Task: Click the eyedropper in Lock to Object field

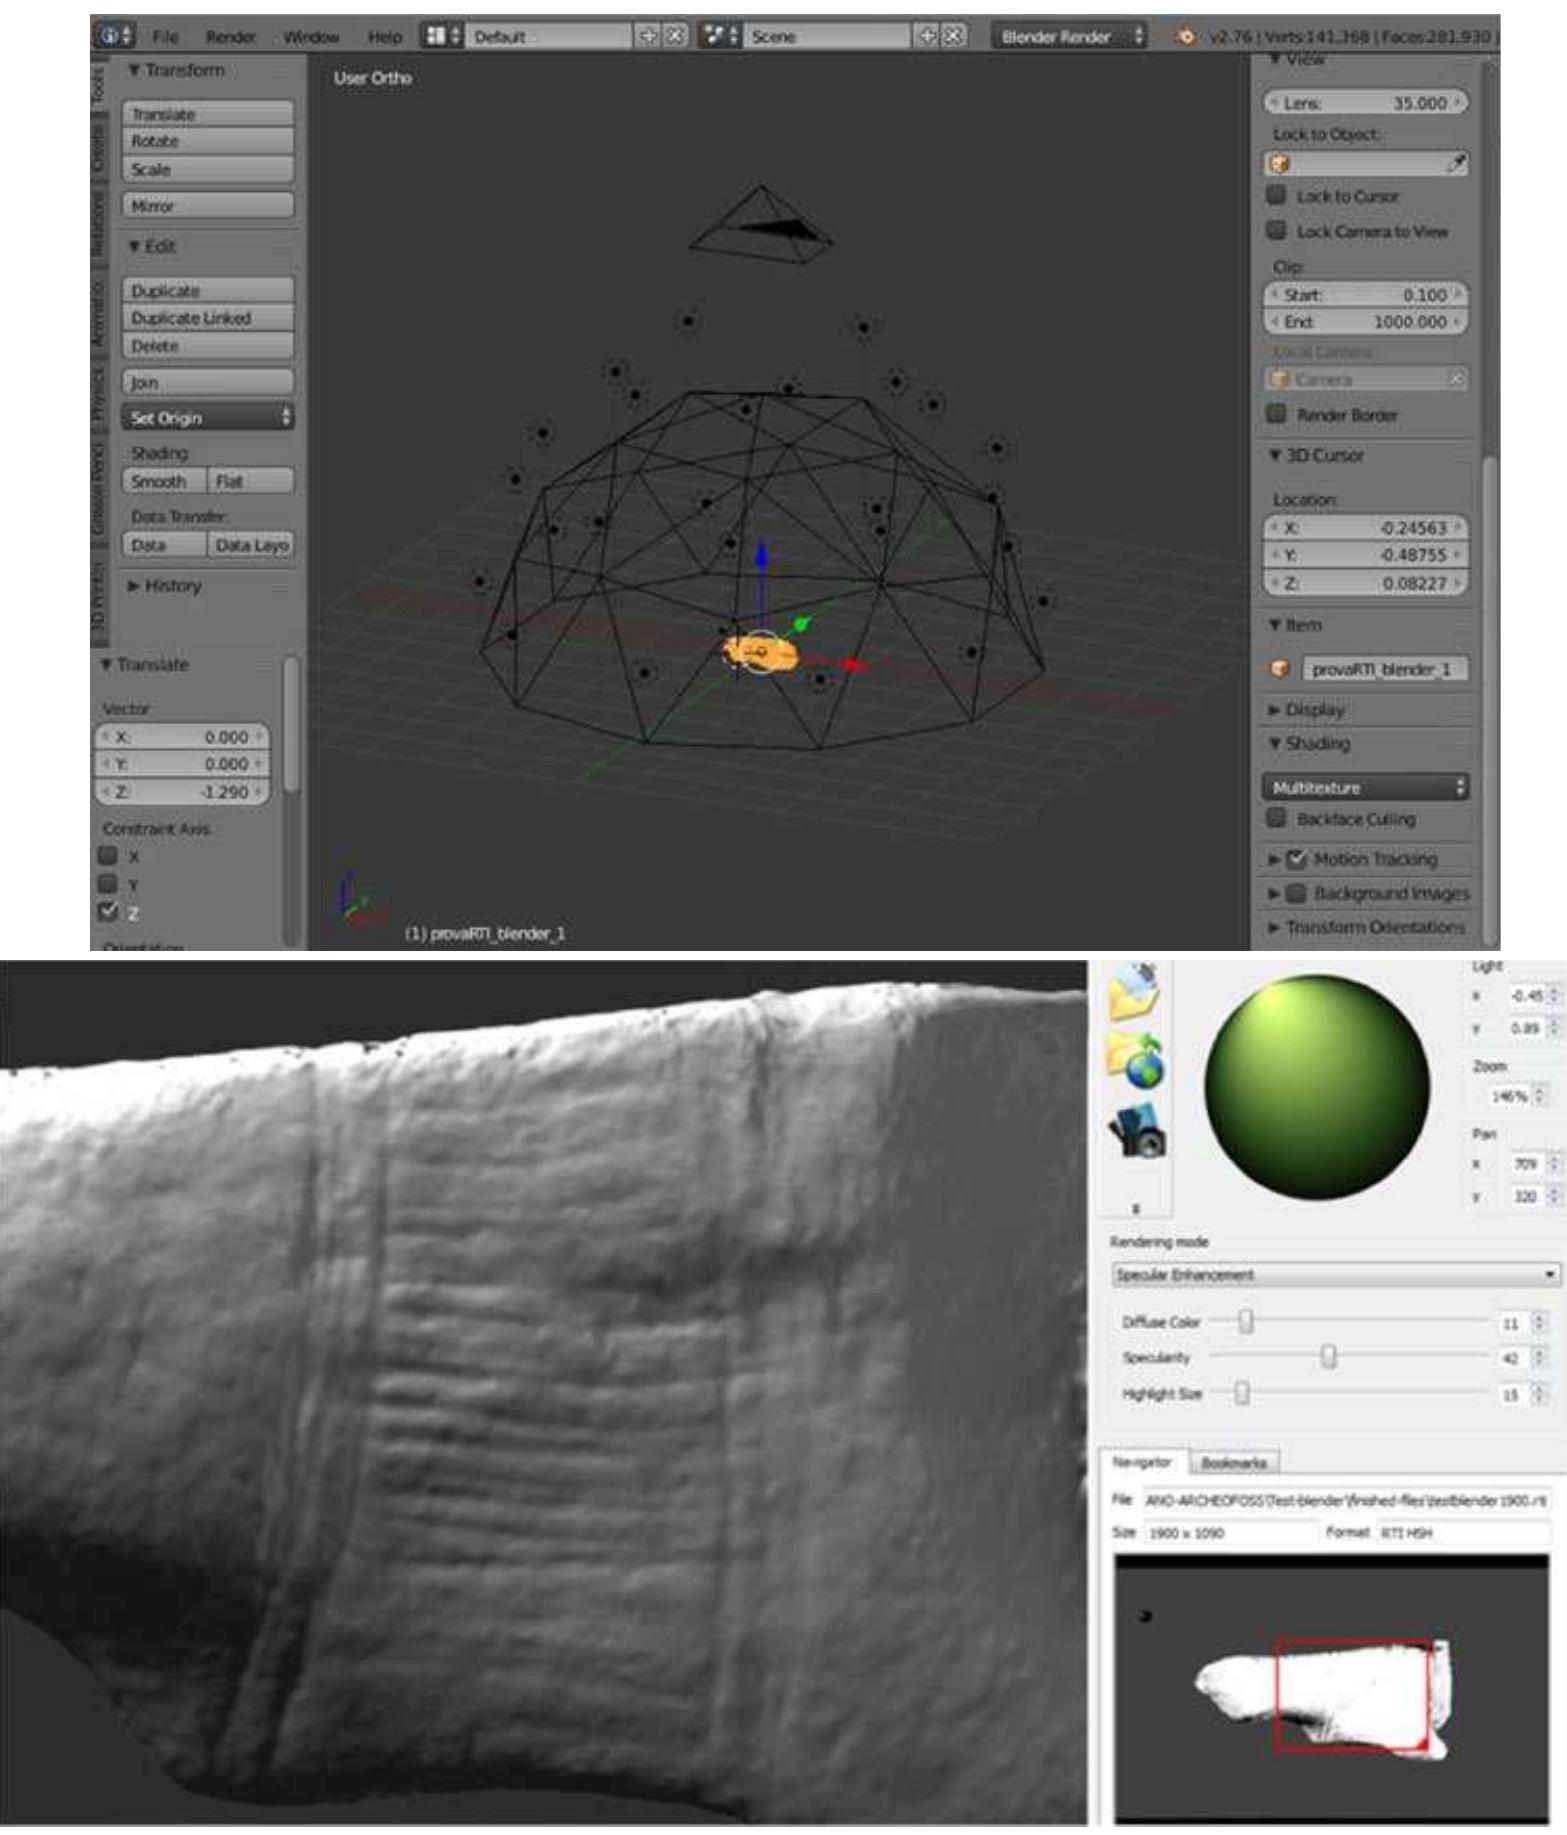Action: [x=1456, y=163]
